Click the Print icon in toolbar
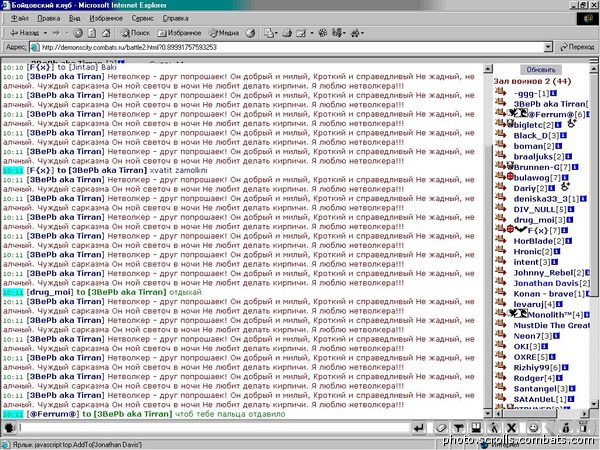 287,33
